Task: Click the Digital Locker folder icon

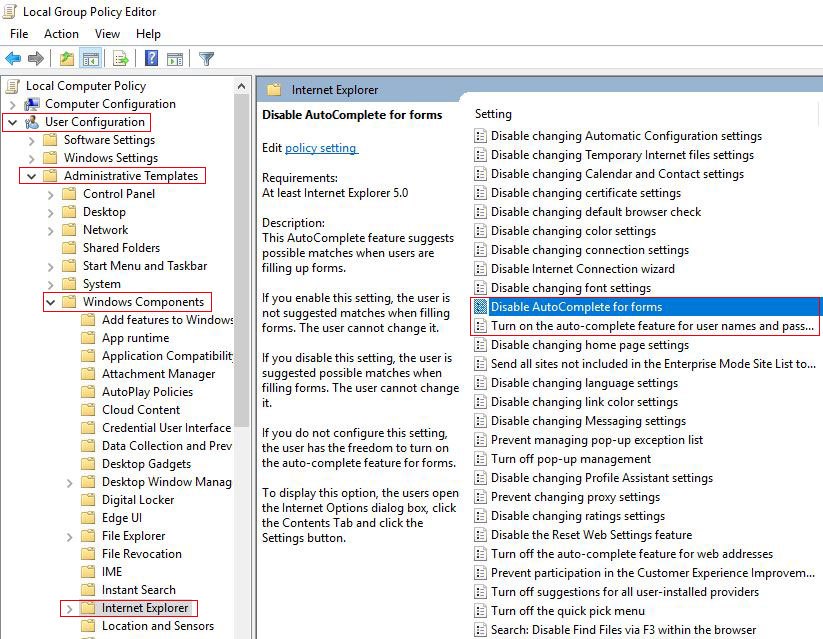Action: (x=88, y=499)
